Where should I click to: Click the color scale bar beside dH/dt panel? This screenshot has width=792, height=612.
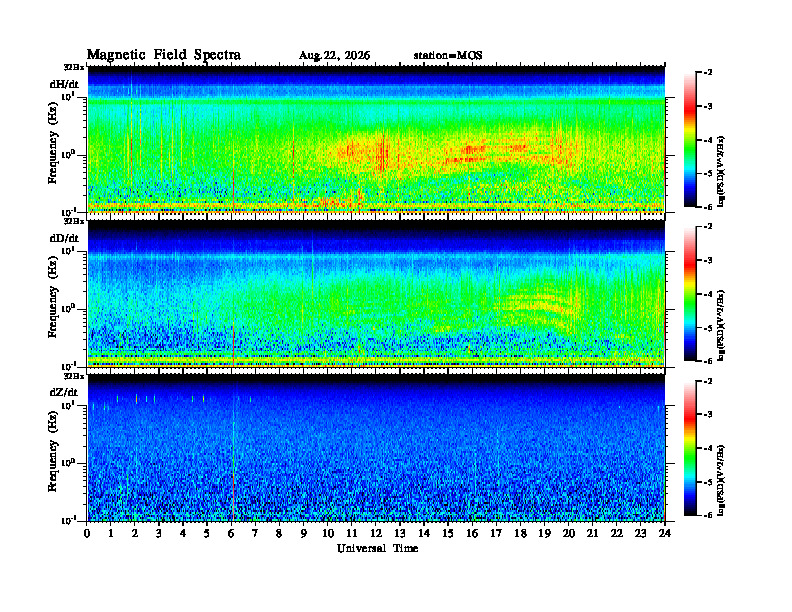(x=690, y=140)
